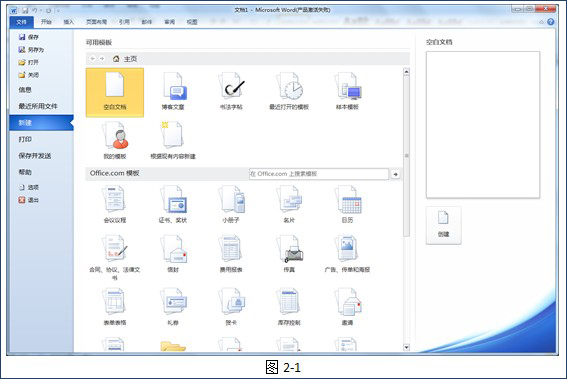The image size is (567, 379).
Task: Open the 小册子 brochure templates
Action: pos(231,204)
